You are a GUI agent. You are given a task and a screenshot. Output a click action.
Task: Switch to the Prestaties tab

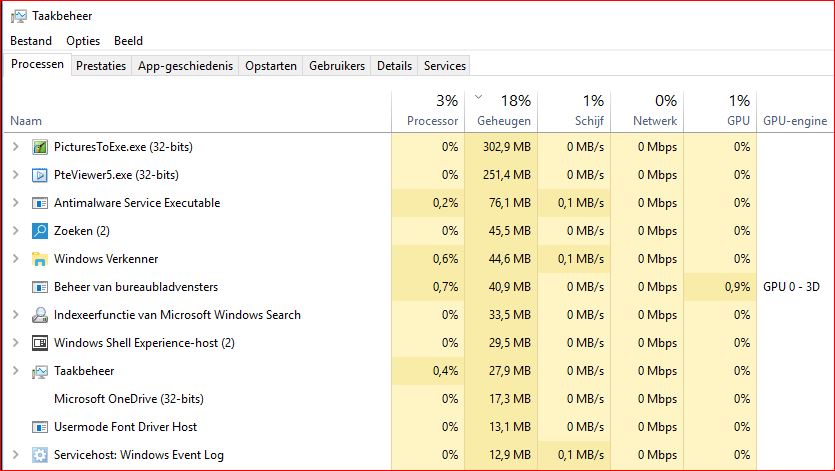(x=101, y=66)
